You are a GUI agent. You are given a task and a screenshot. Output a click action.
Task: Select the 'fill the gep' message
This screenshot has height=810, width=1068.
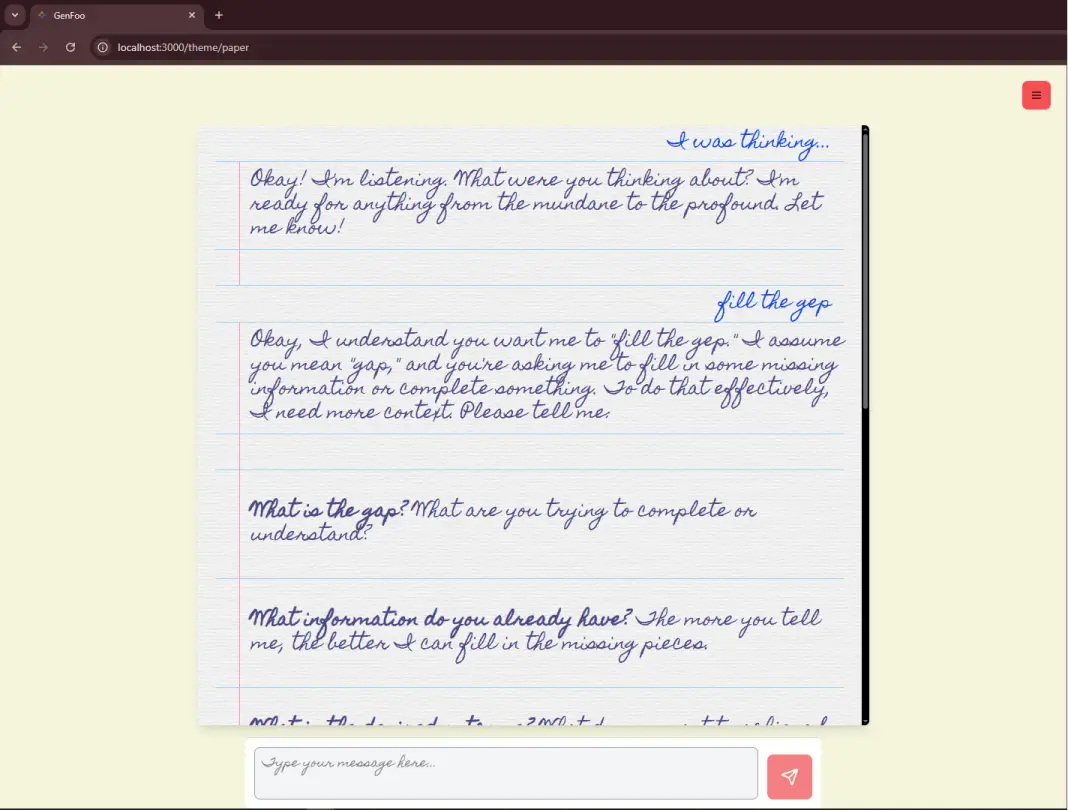pos(774,302)
